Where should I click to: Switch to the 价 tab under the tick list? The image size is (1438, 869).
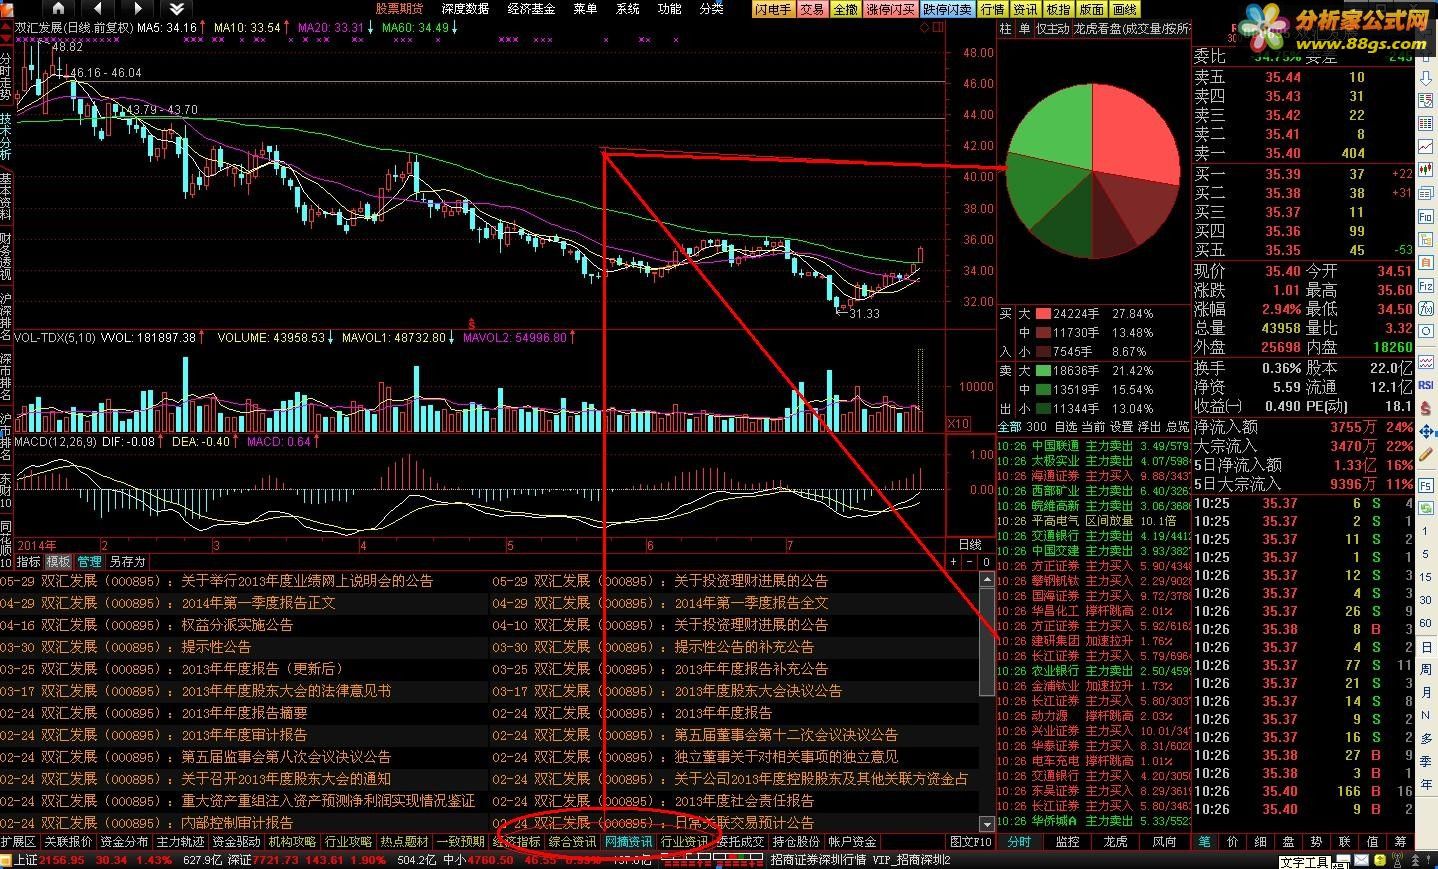click(x=1233, y=842)
